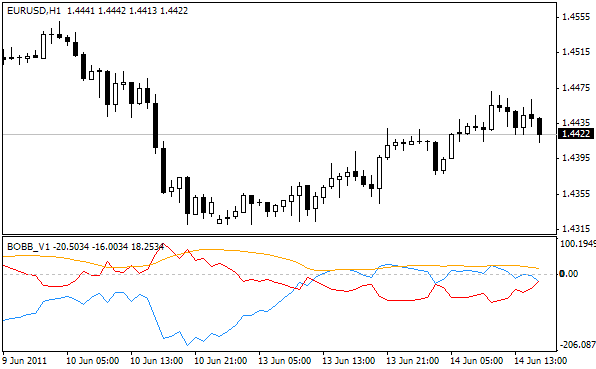Viewport: 596px width, 369px height.
Task: Click the 10 Jun 13:00 time label
Action: pos(157,360)
